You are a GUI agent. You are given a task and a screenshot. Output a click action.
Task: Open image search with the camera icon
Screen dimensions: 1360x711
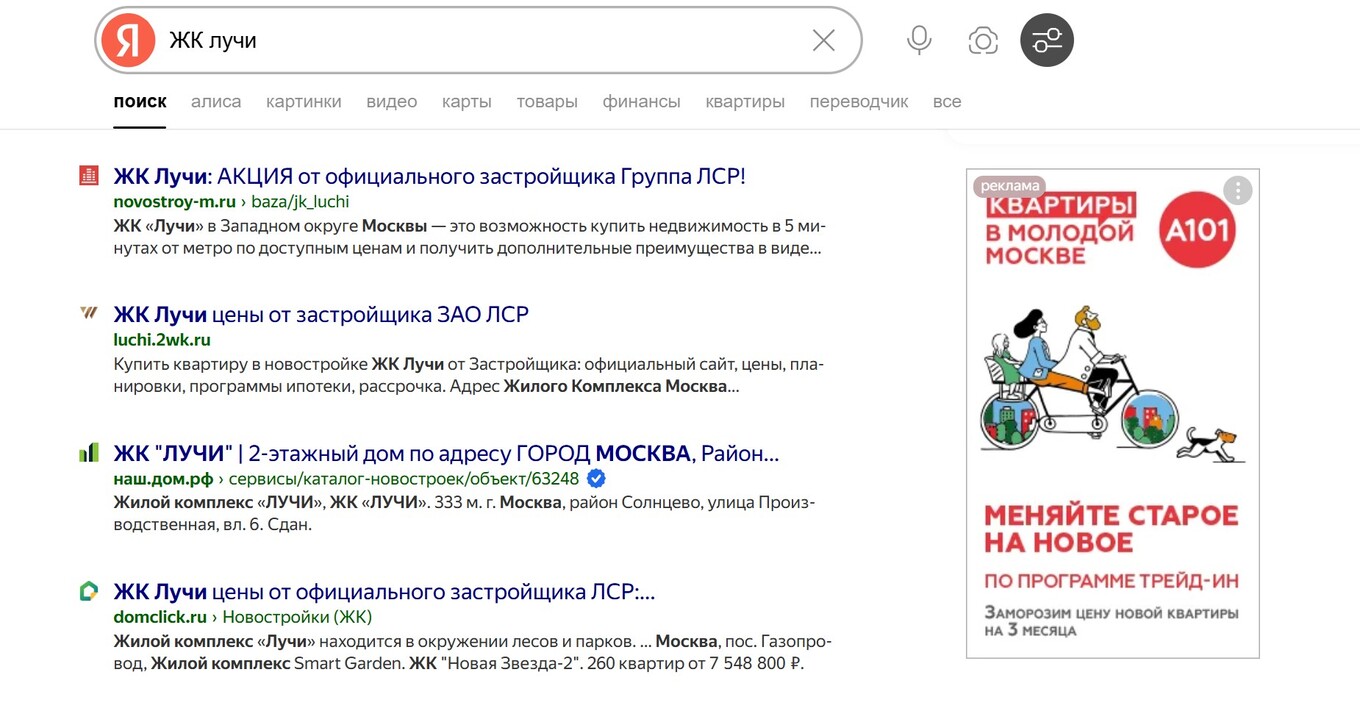tap(983, 40)
